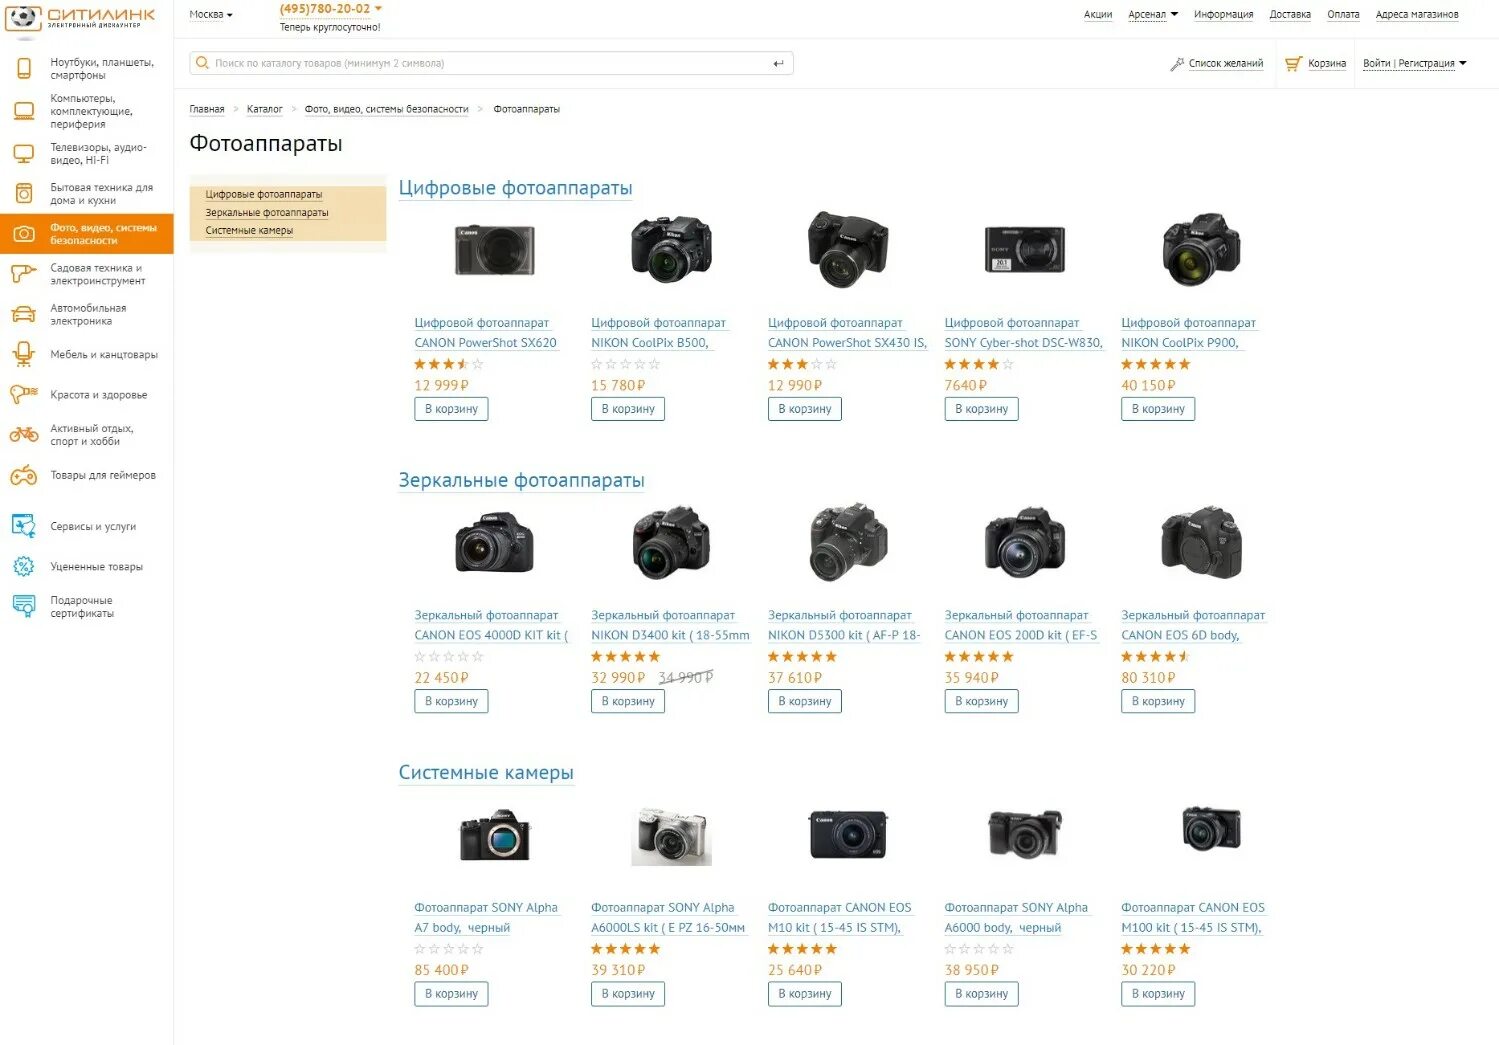Screen dimensions: 1499x1045
Task: Open laptops, tablets, smartphones category icon
Action: click(24, 68)
